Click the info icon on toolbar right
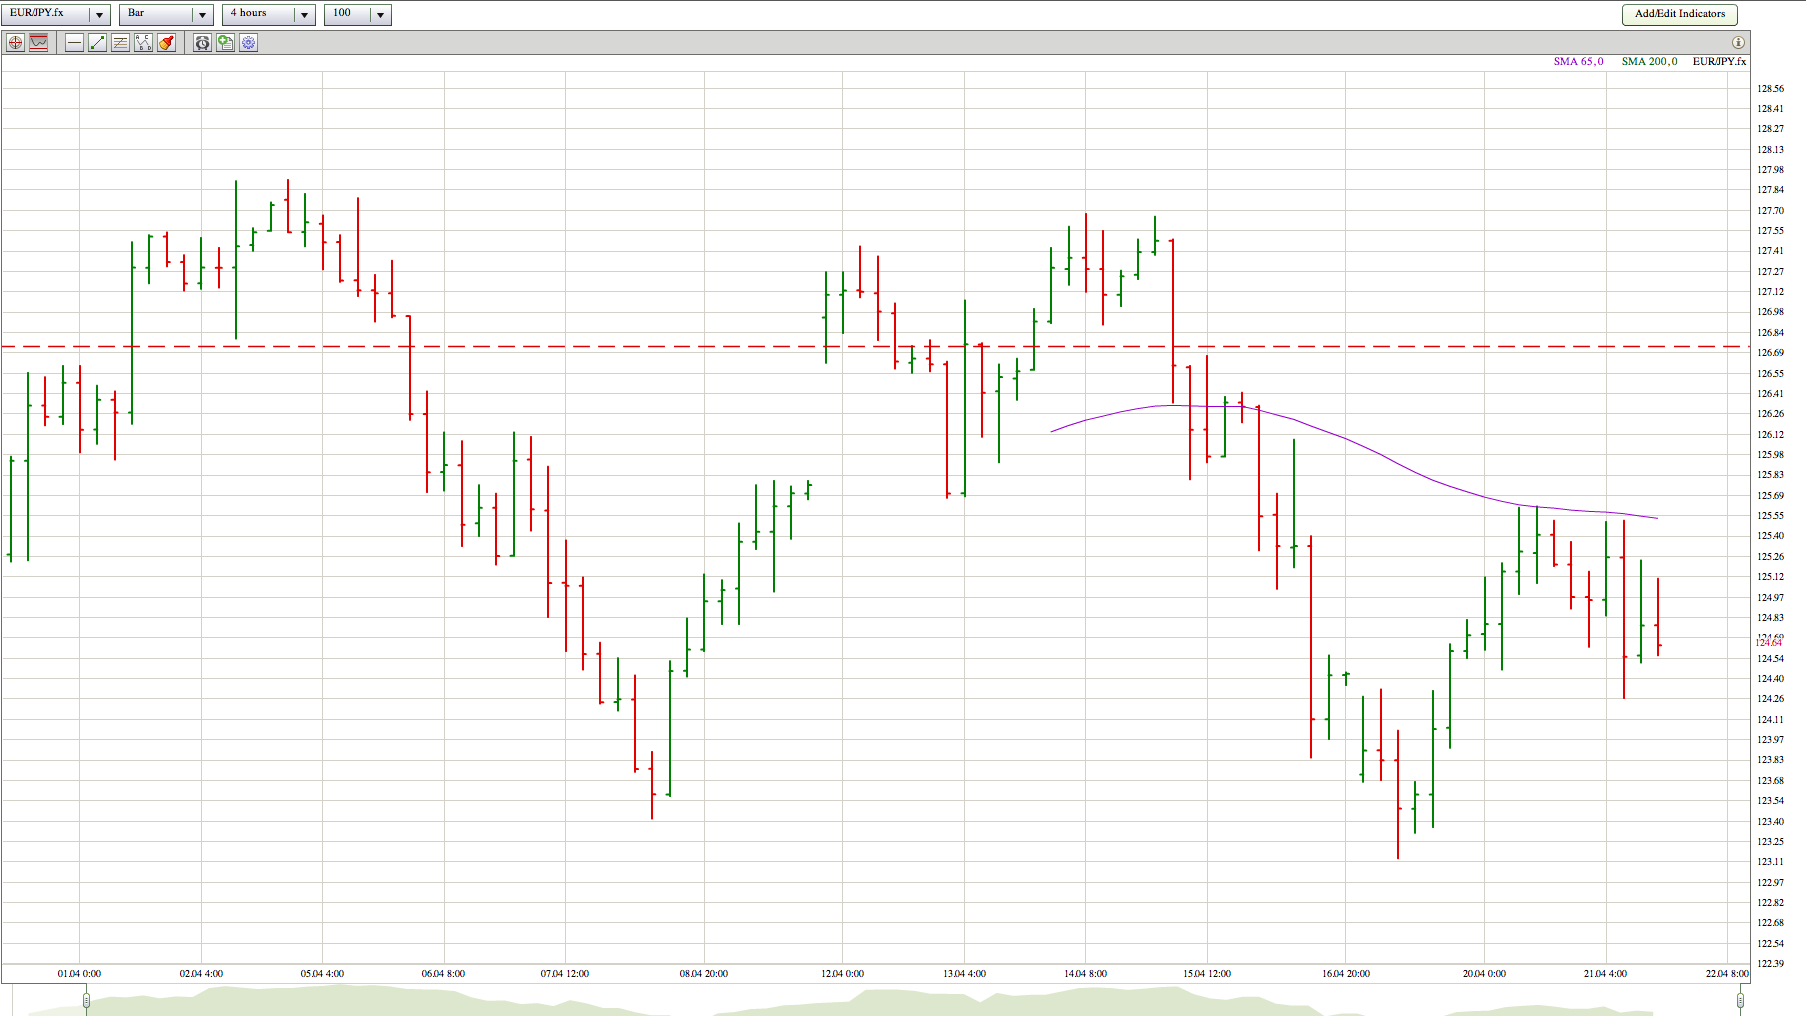 pyautogui.click(x=1738, y=42)
